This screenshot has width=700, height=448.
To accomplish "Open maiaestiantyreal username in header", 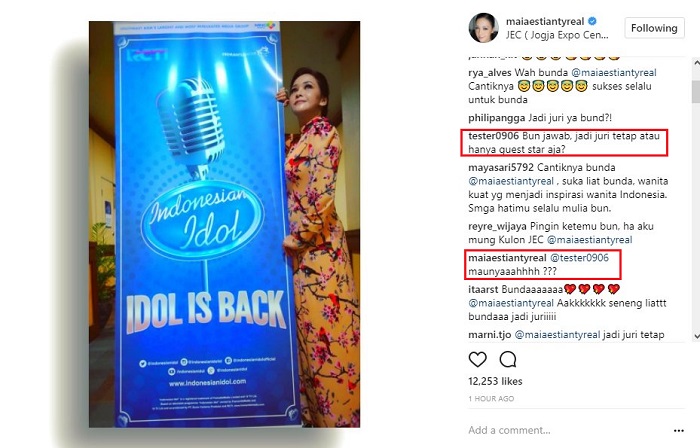I will (x=545, y=21).
